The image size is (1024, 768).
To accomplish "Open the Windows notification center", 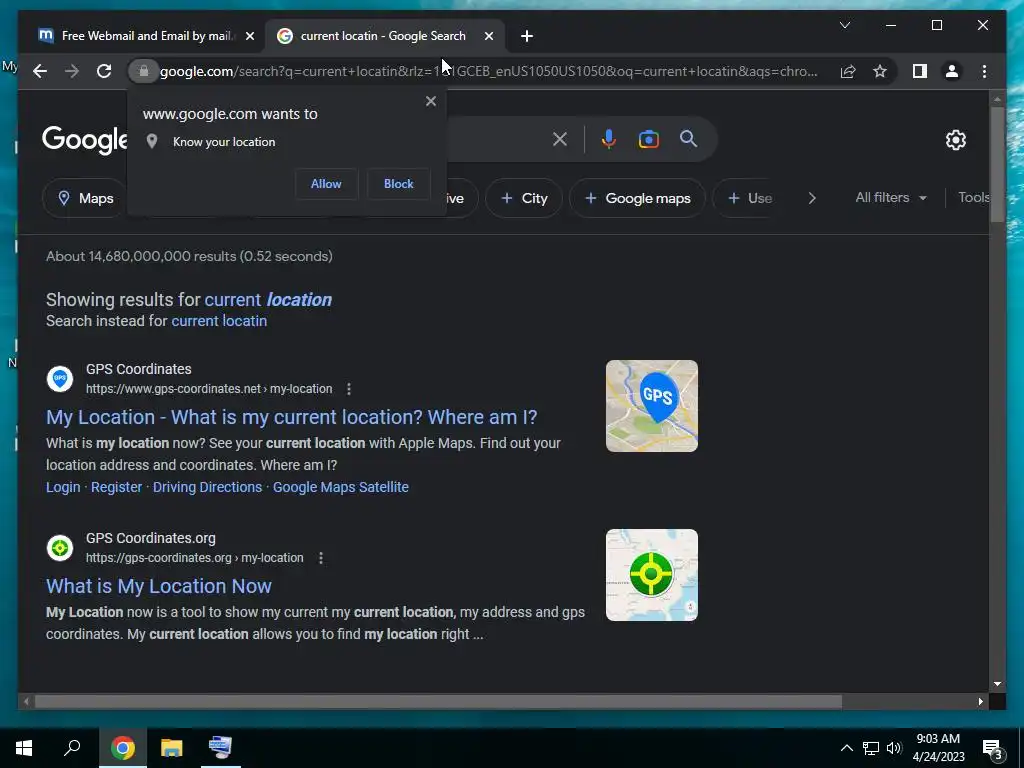I will click(x=993, y=748).
